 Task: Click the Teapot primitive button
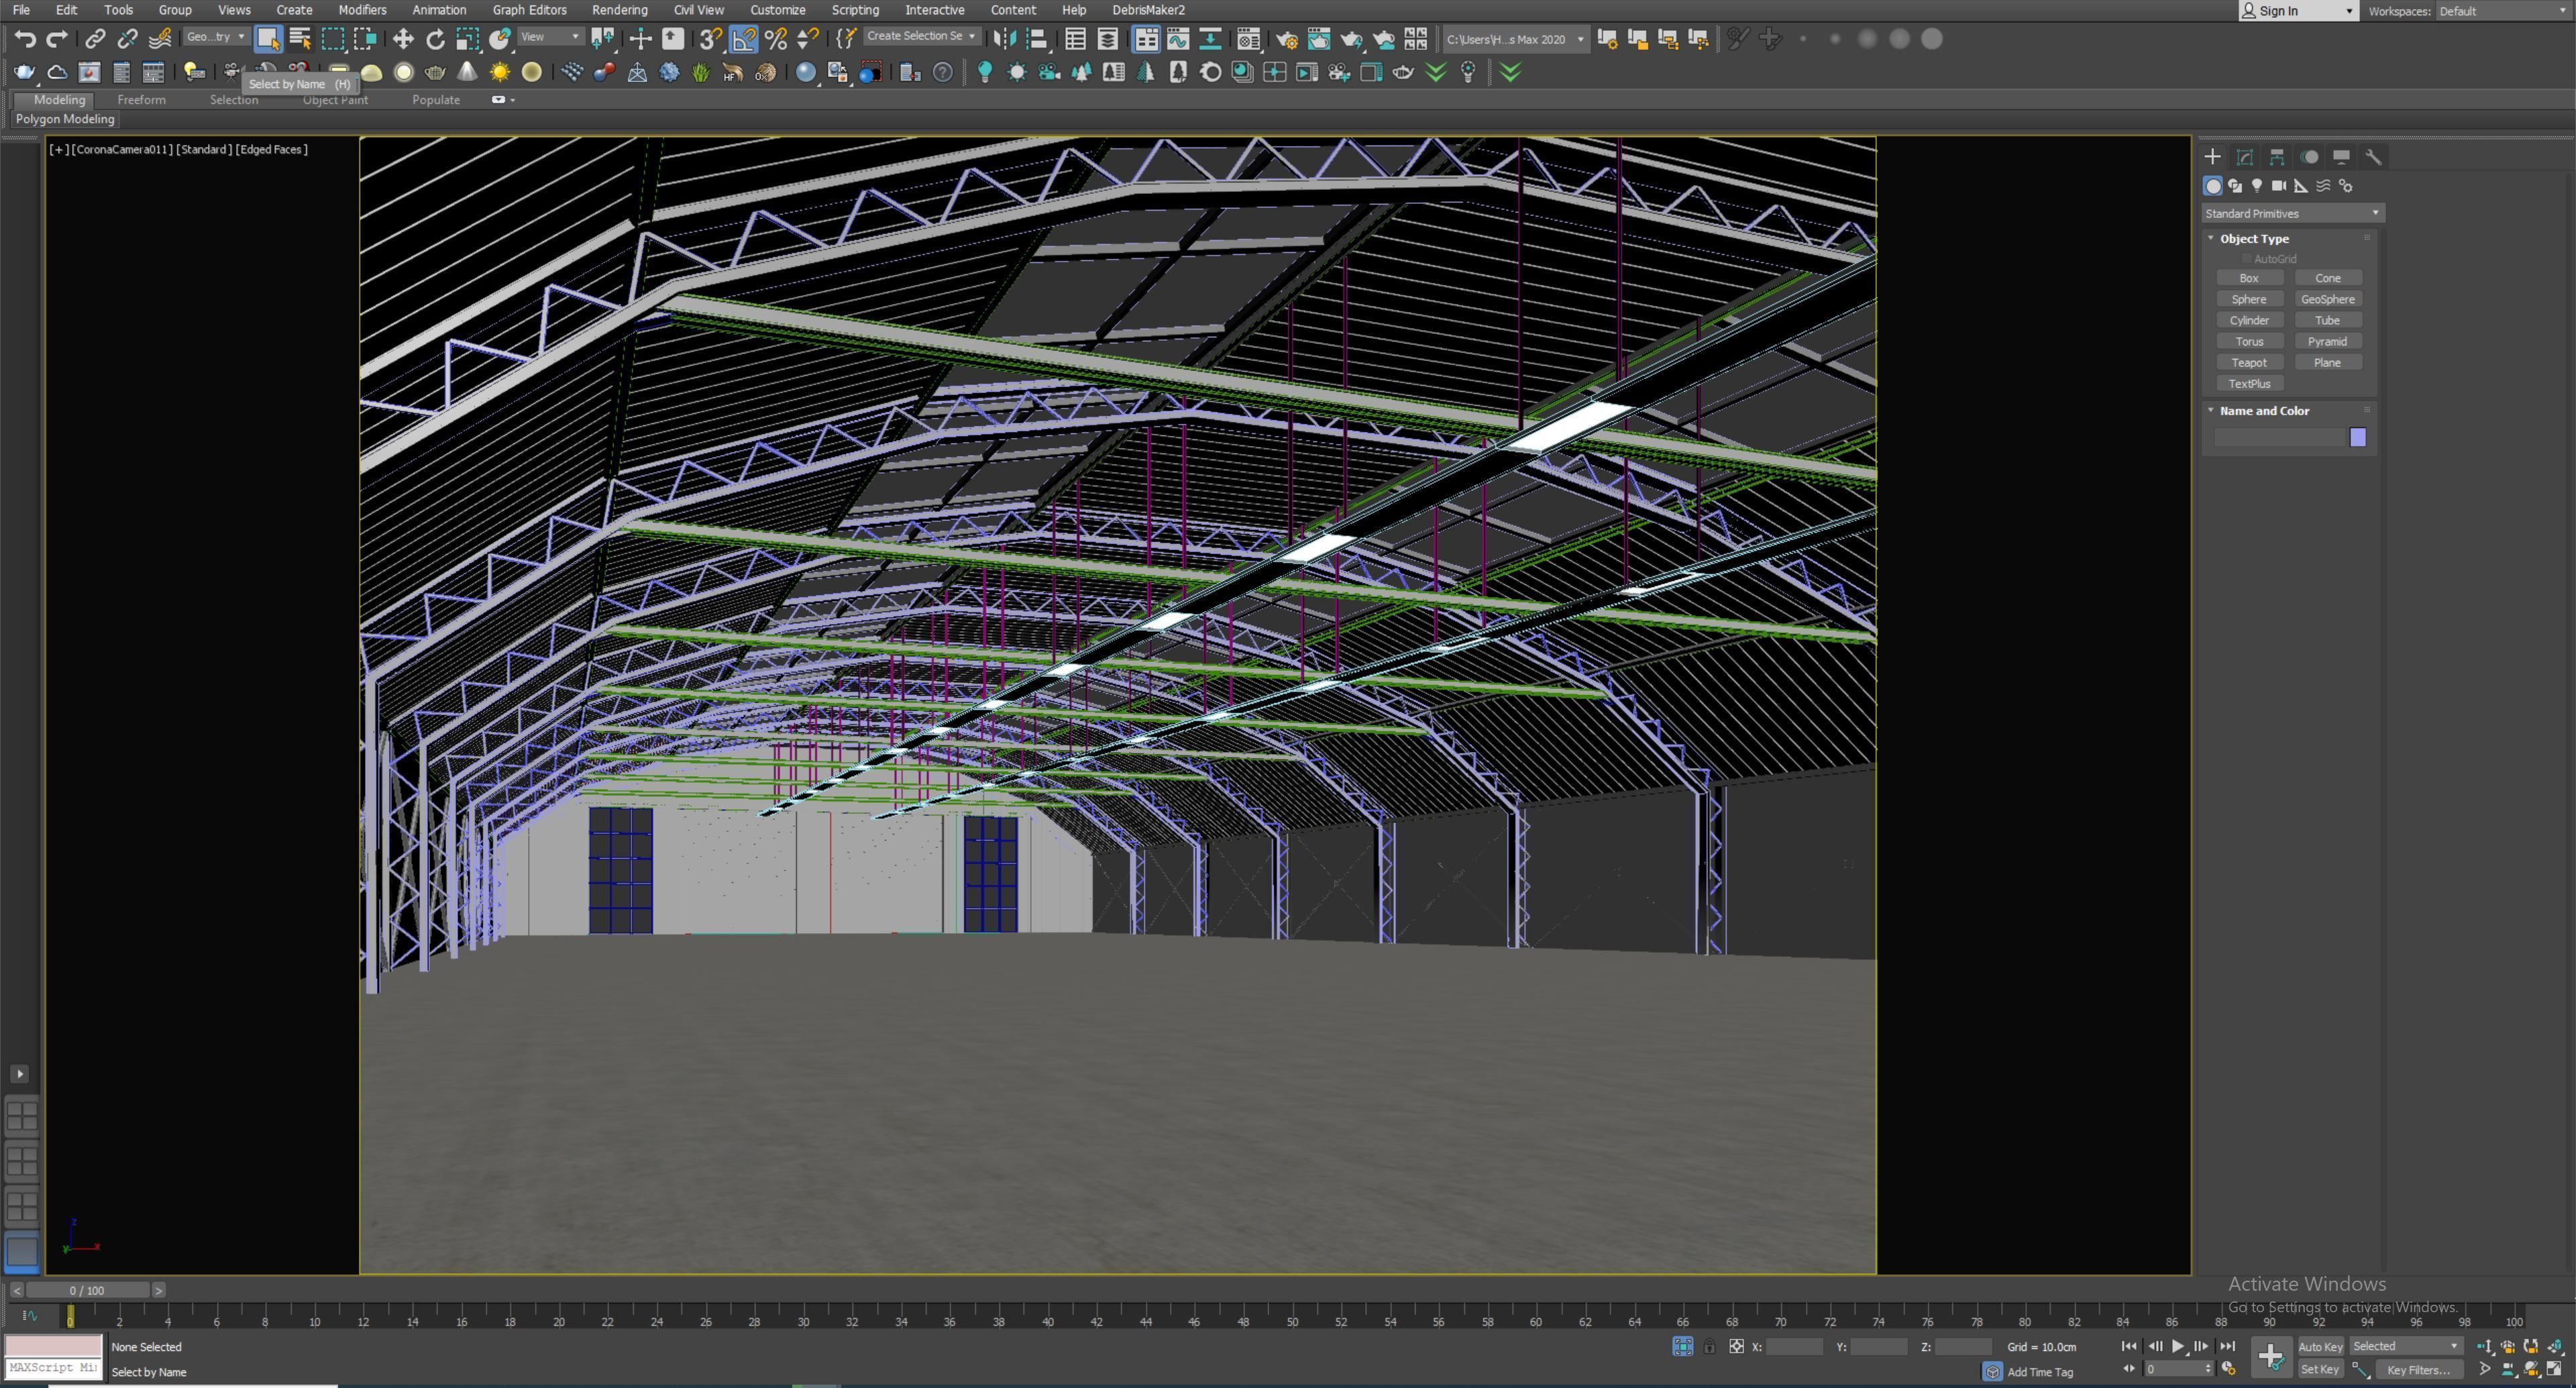[x=2249, y=363]
